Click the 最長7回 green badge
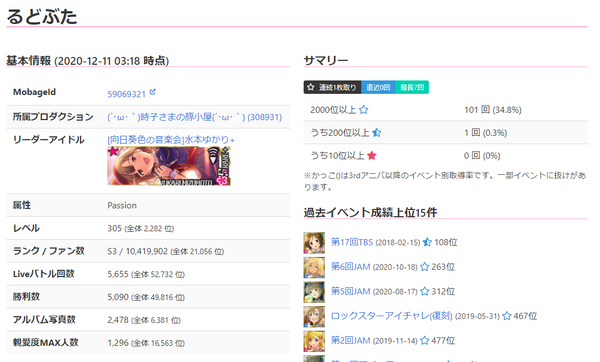 412,87
